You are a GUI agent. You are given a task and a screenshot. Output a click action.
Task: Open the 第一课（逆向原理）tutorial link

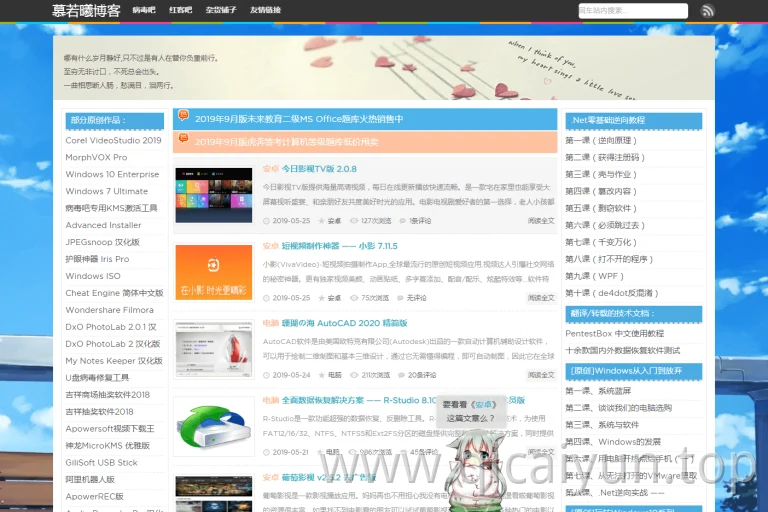(601, 141)
